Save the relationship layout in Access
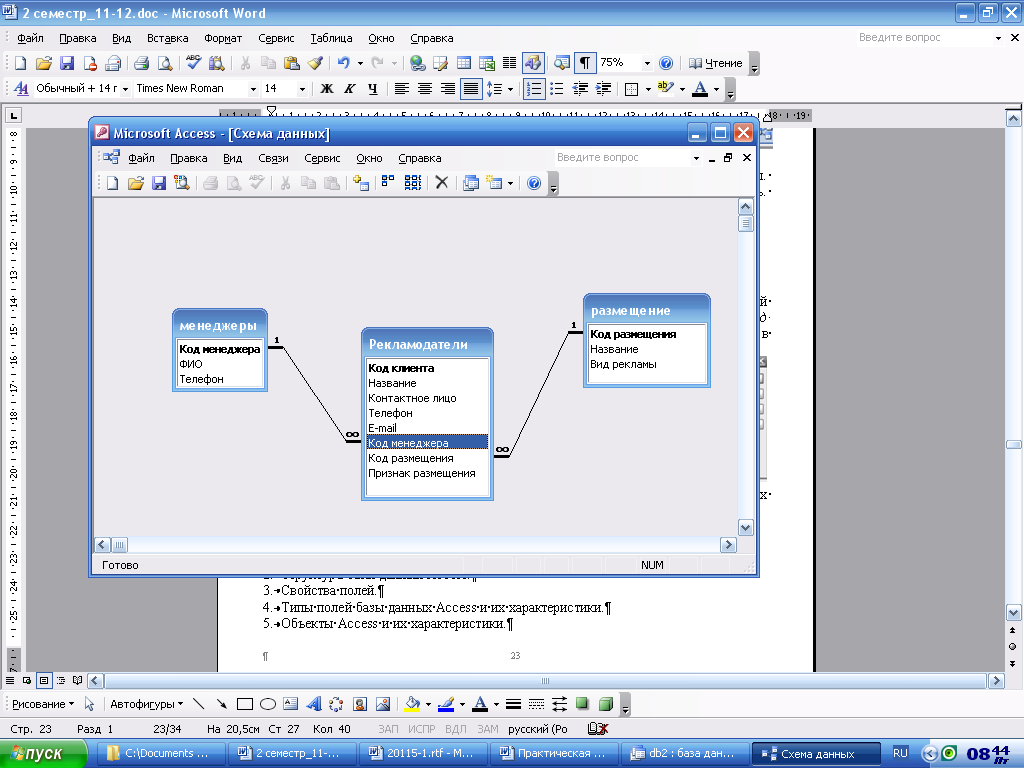This screenshot has height=768, width=1024. 159,183
